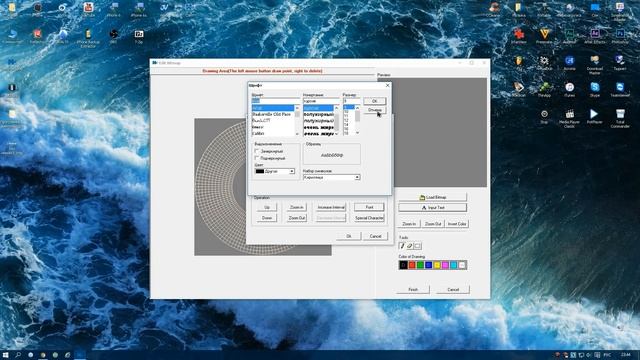This screenshot has height=360, width=640.
Task: Open Download Master desktop shortcut
Action: [595, 64]
